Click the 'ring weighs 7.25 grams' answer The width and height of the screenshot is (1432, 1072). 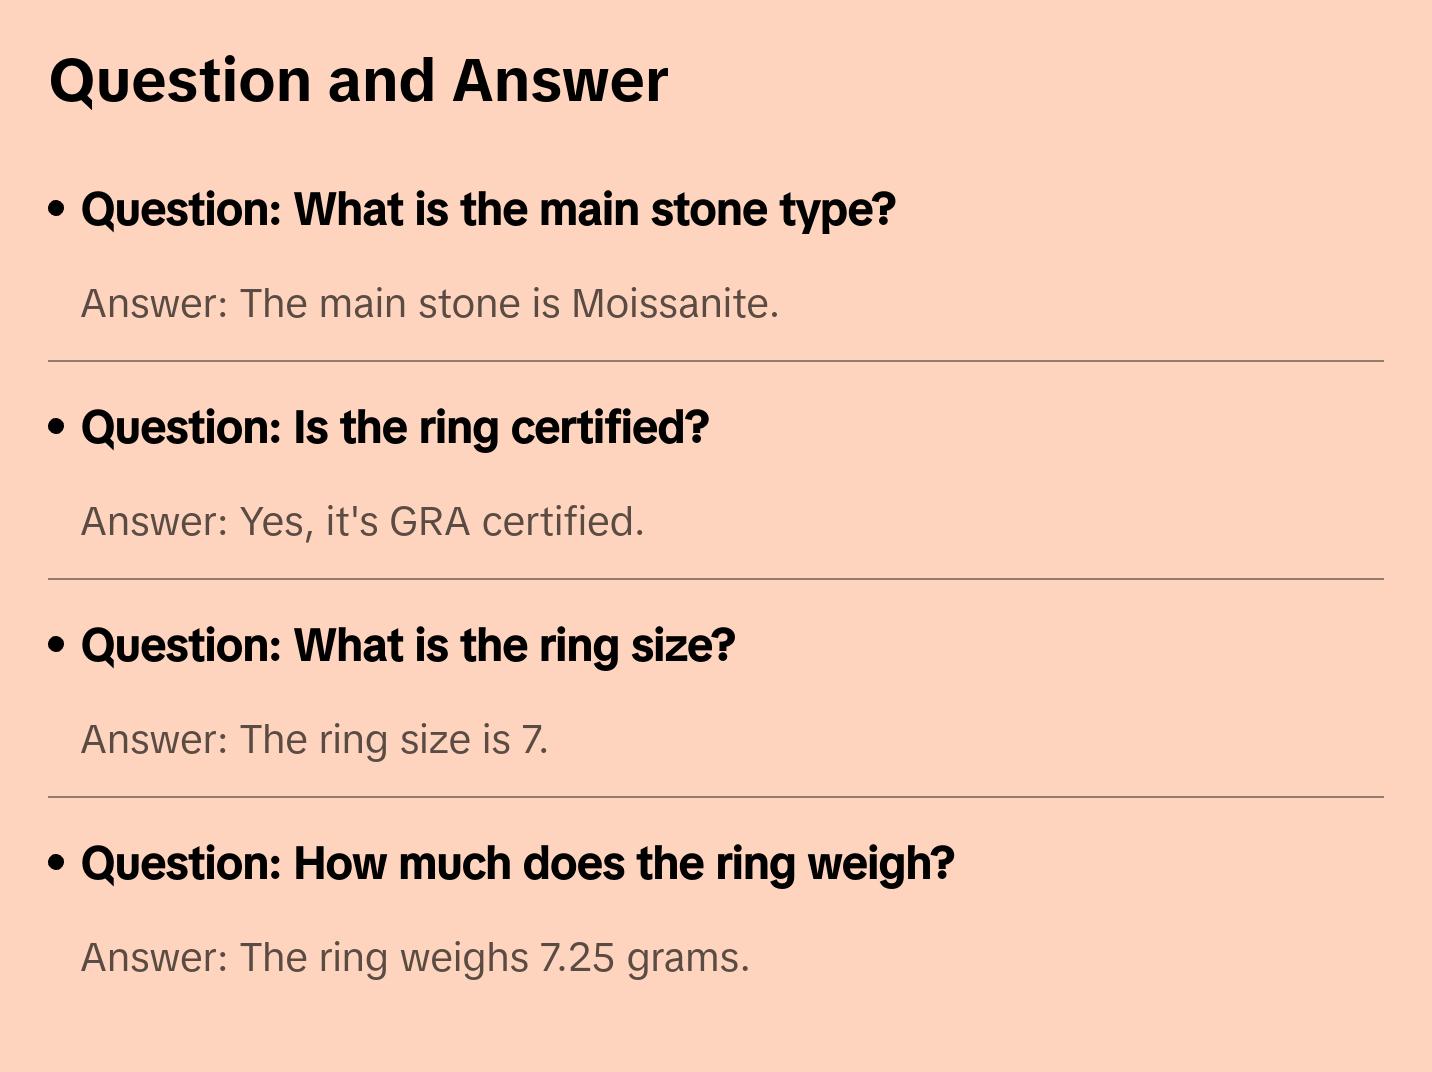pos(415,958)
